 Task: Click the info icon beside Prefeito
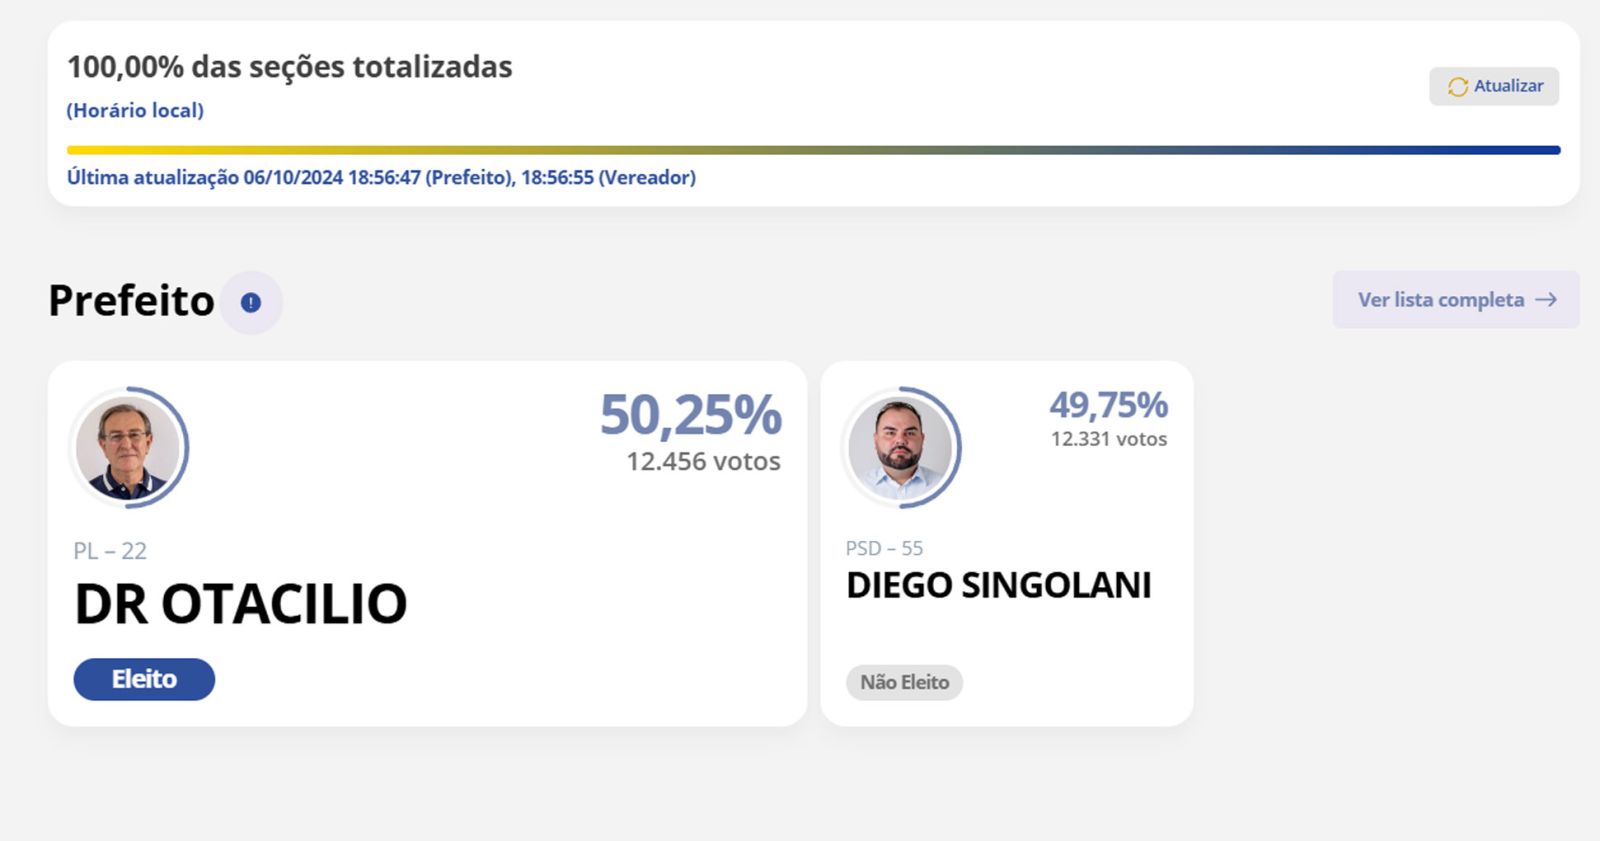[x=251, y=302]
